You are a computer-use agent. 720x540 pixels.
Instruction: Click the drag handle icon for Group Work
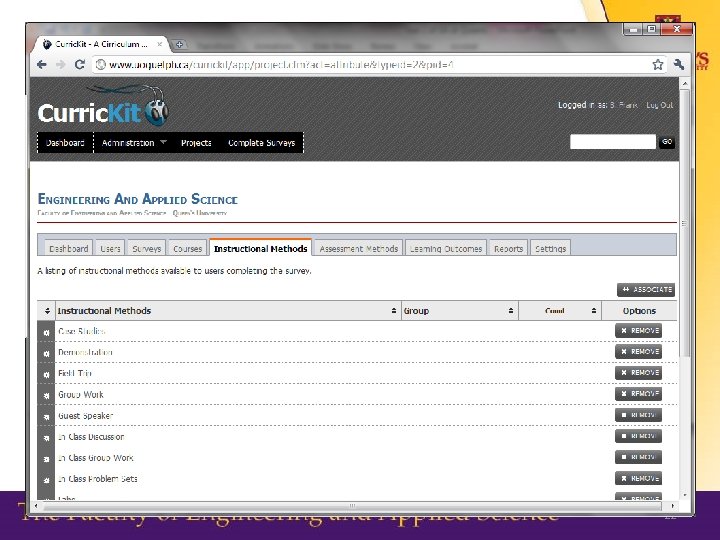(x=46, y=395)
